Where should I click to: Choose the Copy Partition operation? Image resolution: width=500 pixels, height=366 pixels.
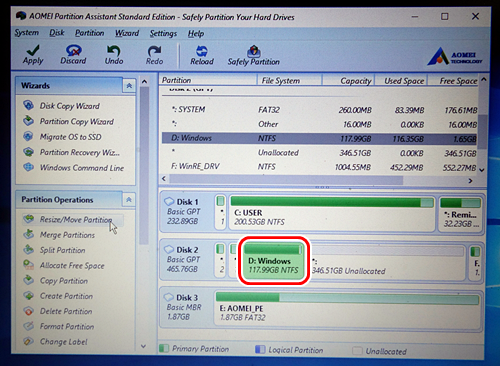(55, 281)
